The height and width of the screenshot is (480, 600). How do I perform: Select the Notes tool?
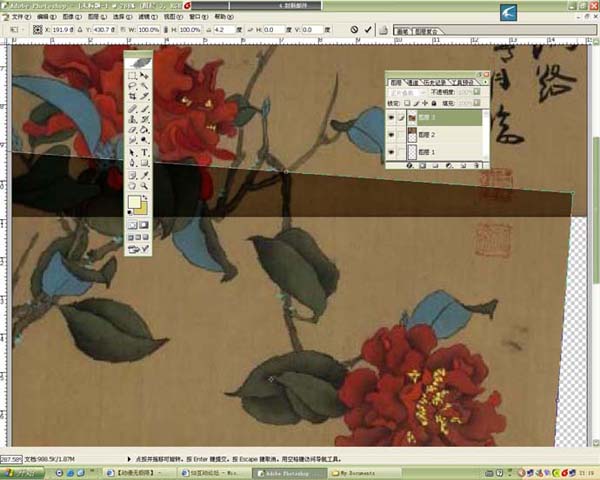click(x=132, y=176)
